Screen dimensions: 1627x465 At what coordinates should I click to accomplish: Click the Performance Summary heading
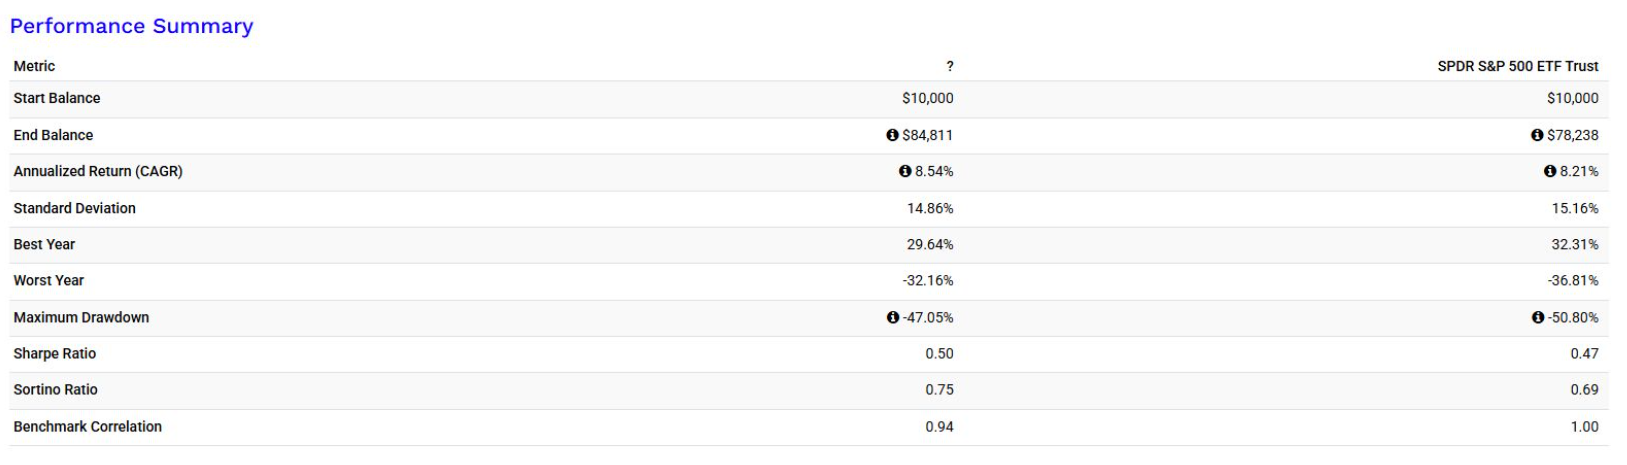132,26
